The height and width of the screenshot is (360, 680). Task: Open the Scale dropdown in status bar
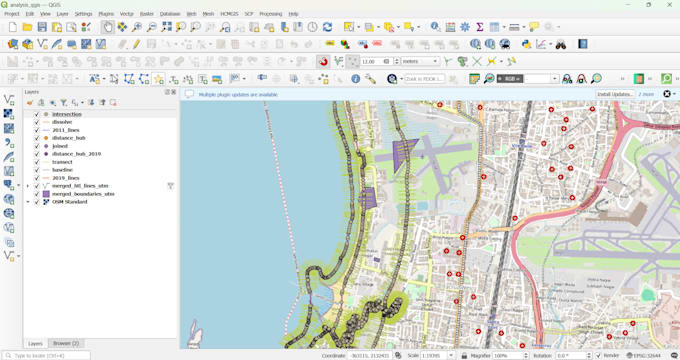[x=451, y=356]
